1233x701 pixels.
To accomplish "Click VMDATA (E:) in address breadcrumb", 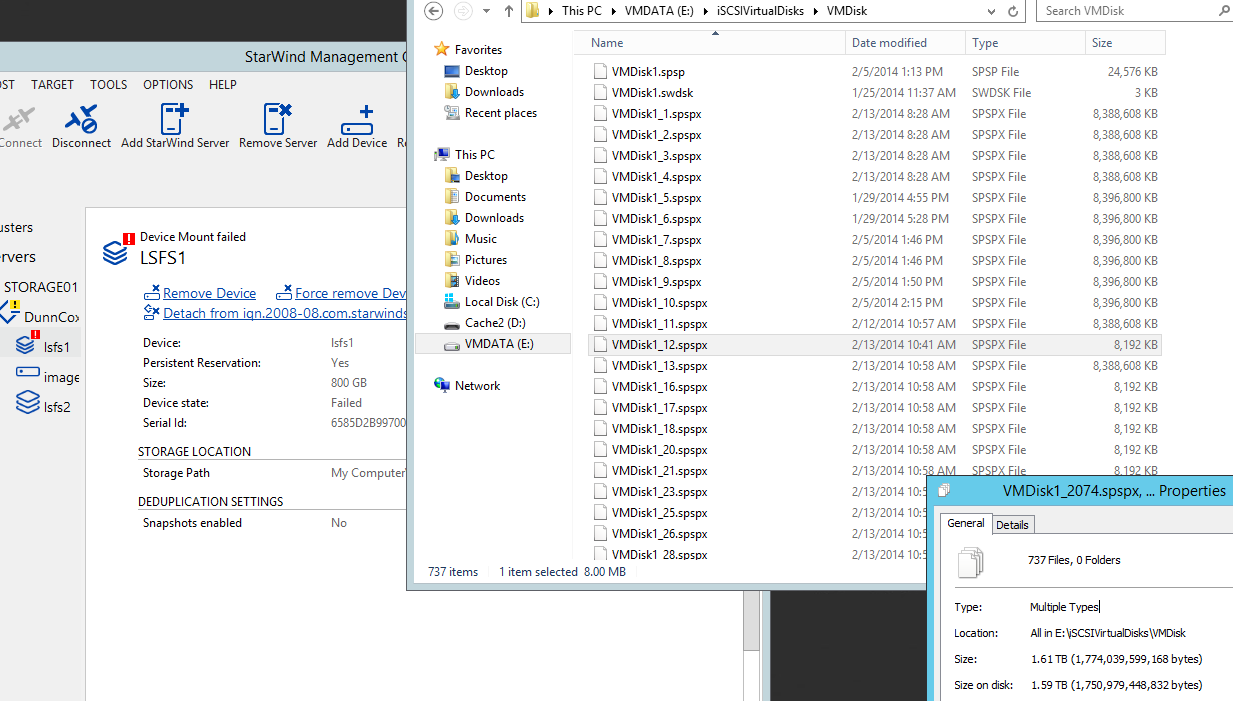I will pos(660,11).
